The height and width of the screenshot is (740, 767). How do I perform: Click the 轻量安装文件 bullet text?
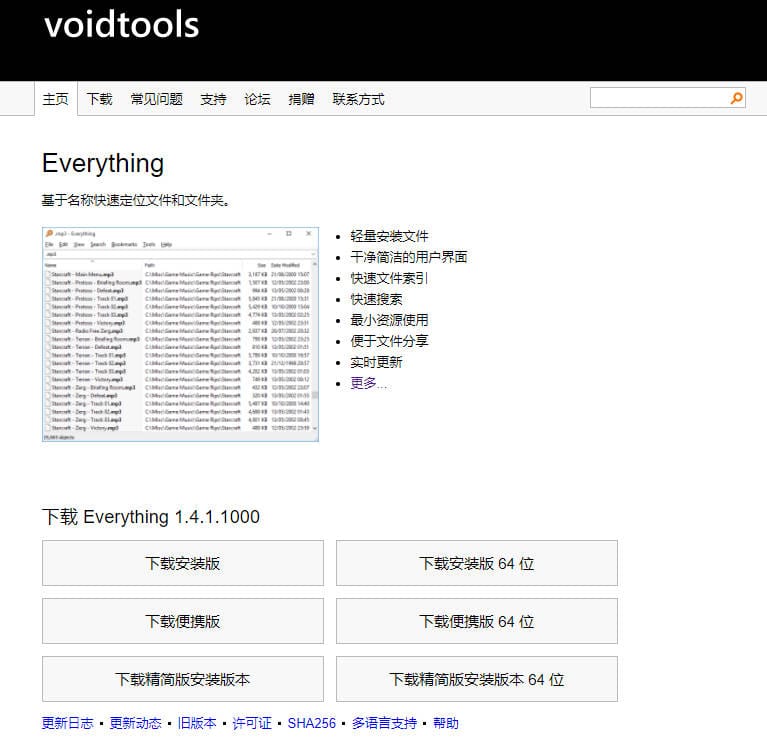click(x=389, y=236)
